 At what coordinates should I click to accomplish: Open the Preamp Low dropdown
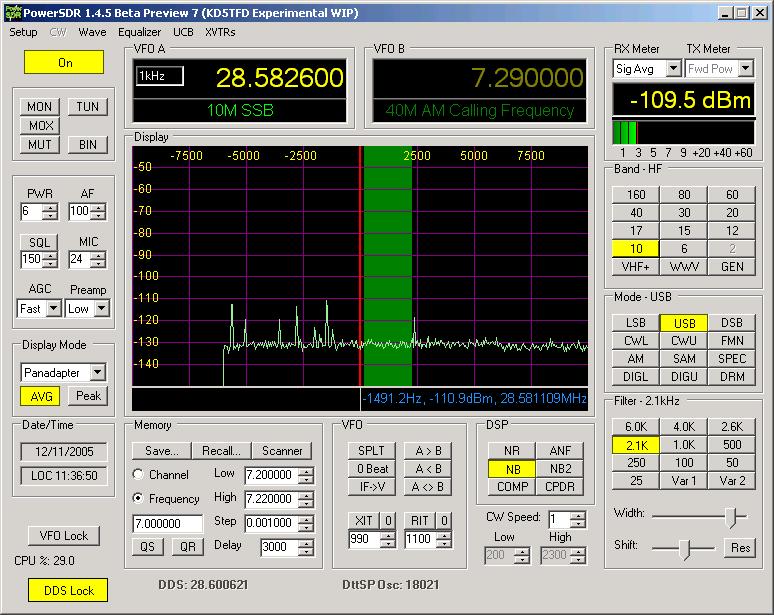tap(101, 308)
